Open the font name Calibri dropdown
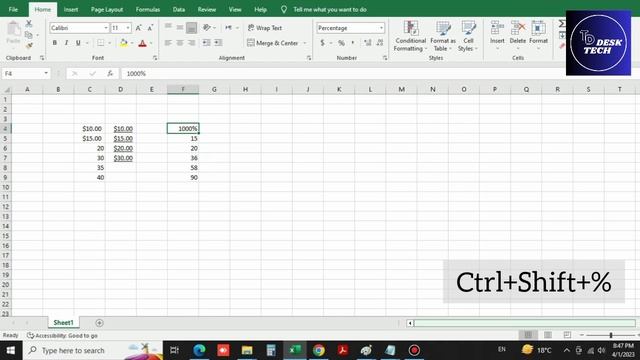The height and width of the screenshot is (360, 640). pyautogui.click(x=106, y=28)
